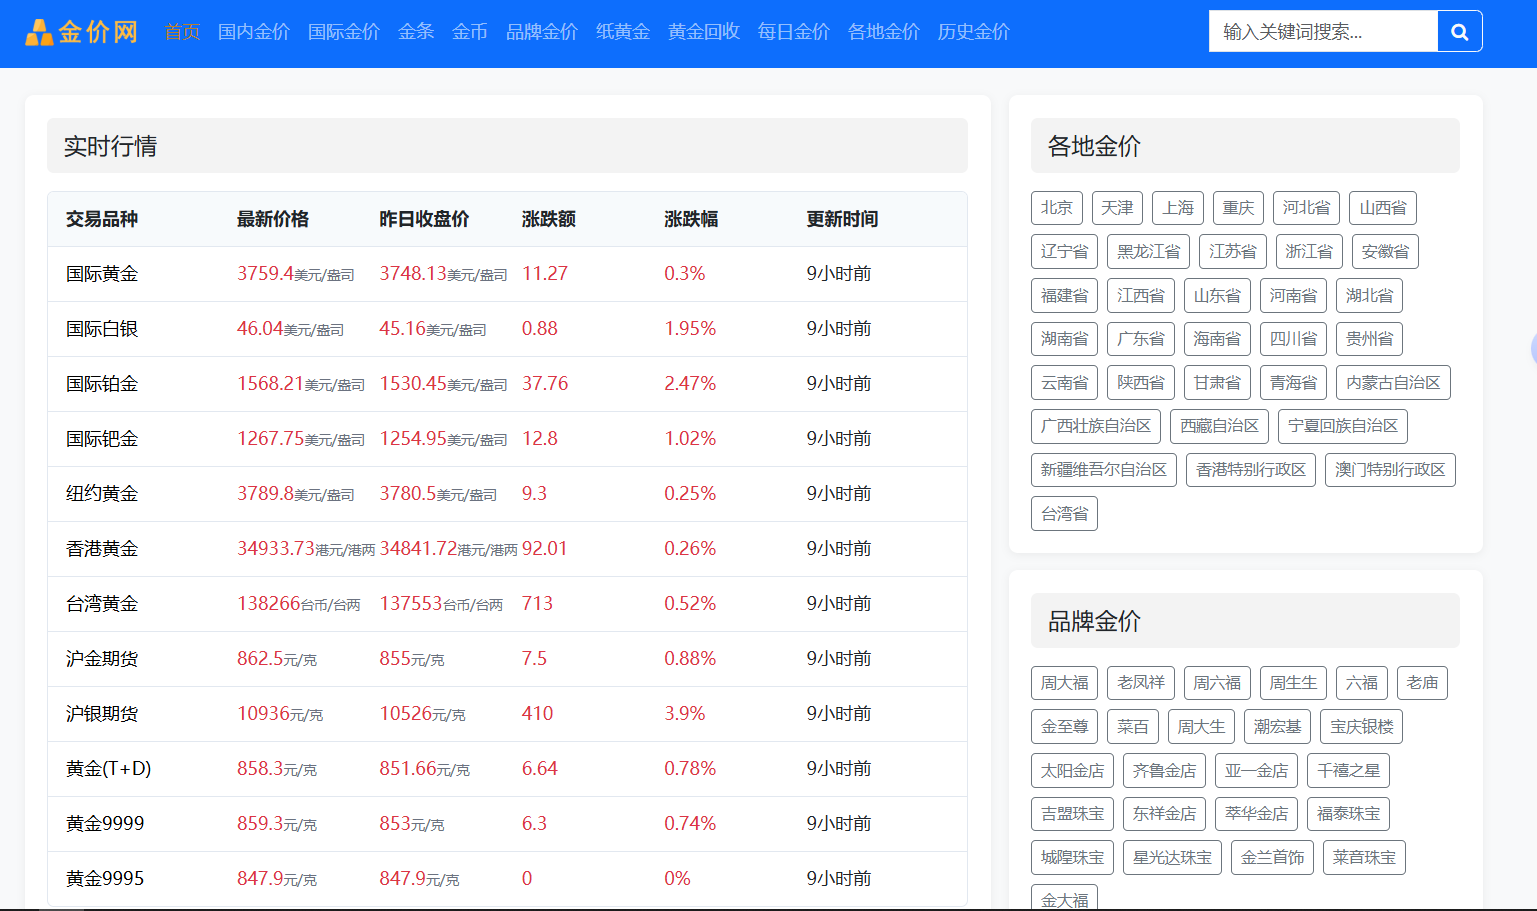Click the 老凤祥 brand price tag
1537x911 pixels.
tap(1140, 683)
